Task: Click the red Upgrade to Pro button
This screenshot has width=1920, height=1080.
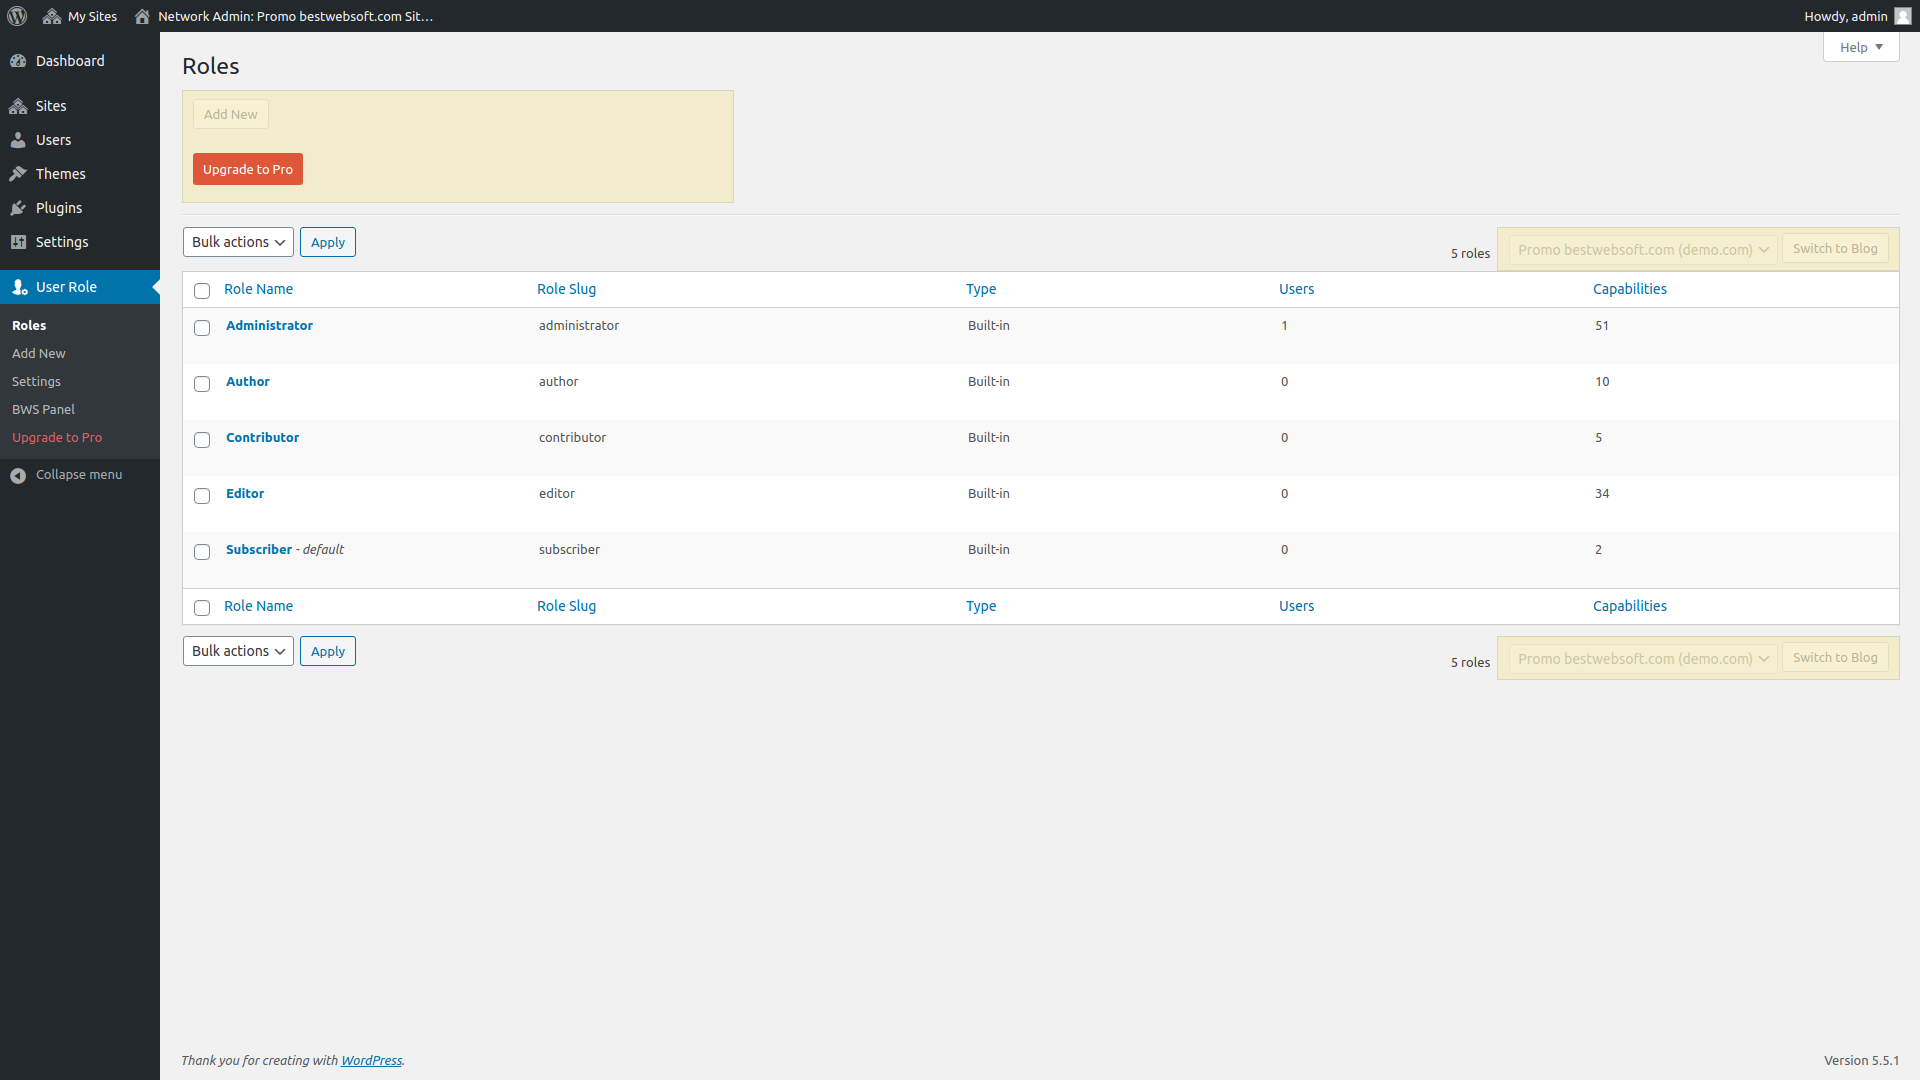Action: [x=248, y=169]
